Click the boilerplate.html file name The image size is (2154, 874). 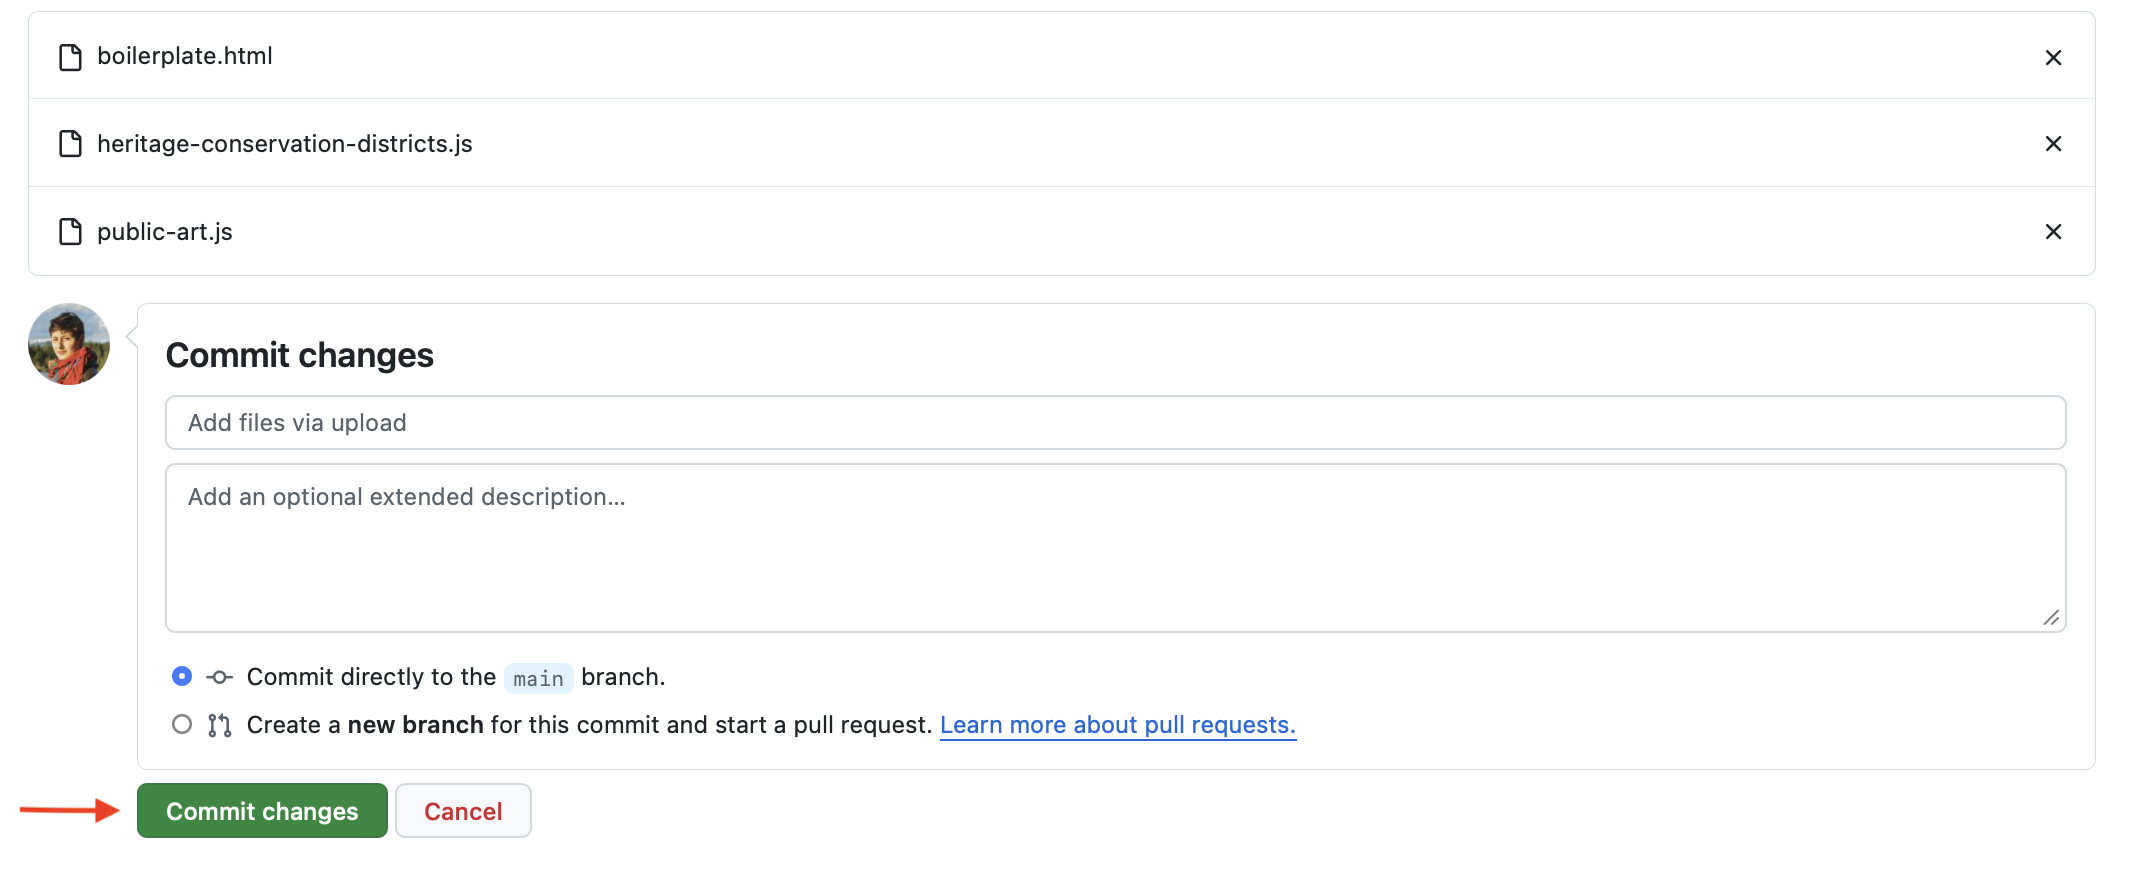click(x=185, y=56)
